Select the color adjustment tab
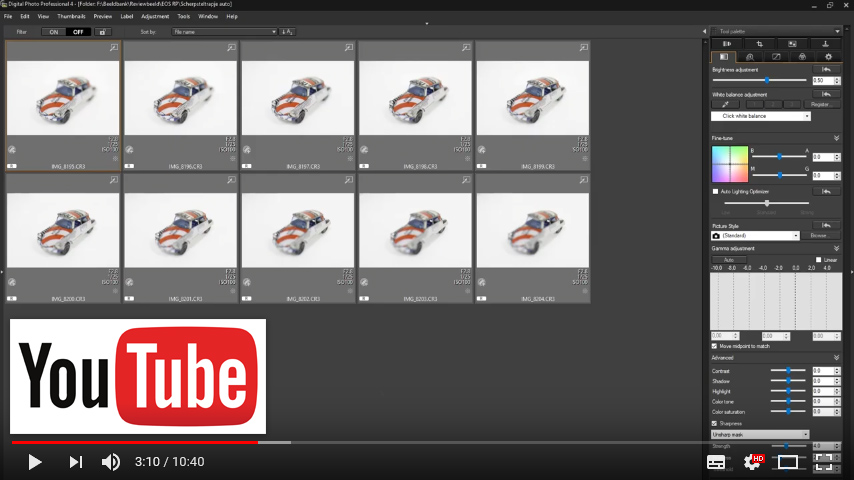854x480 pixels. point(802,57)
